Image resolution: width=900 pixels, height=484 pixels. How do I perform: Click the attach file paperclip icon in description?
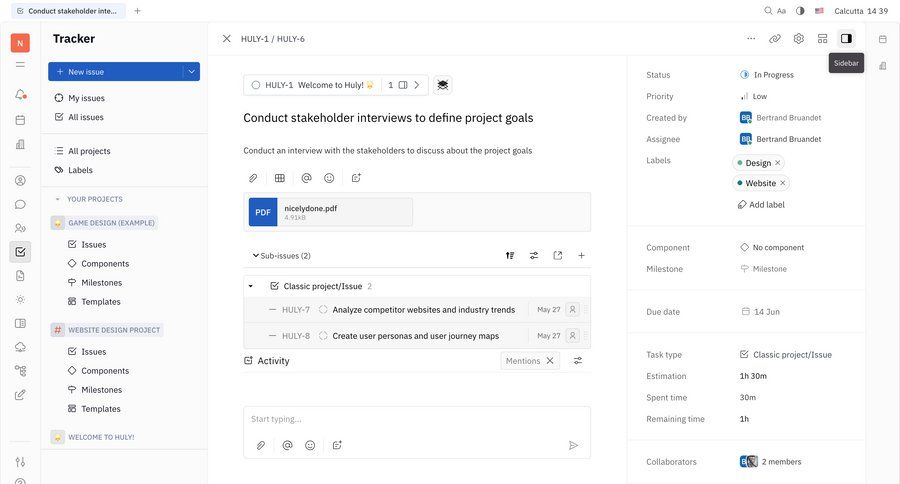(253, 178)
